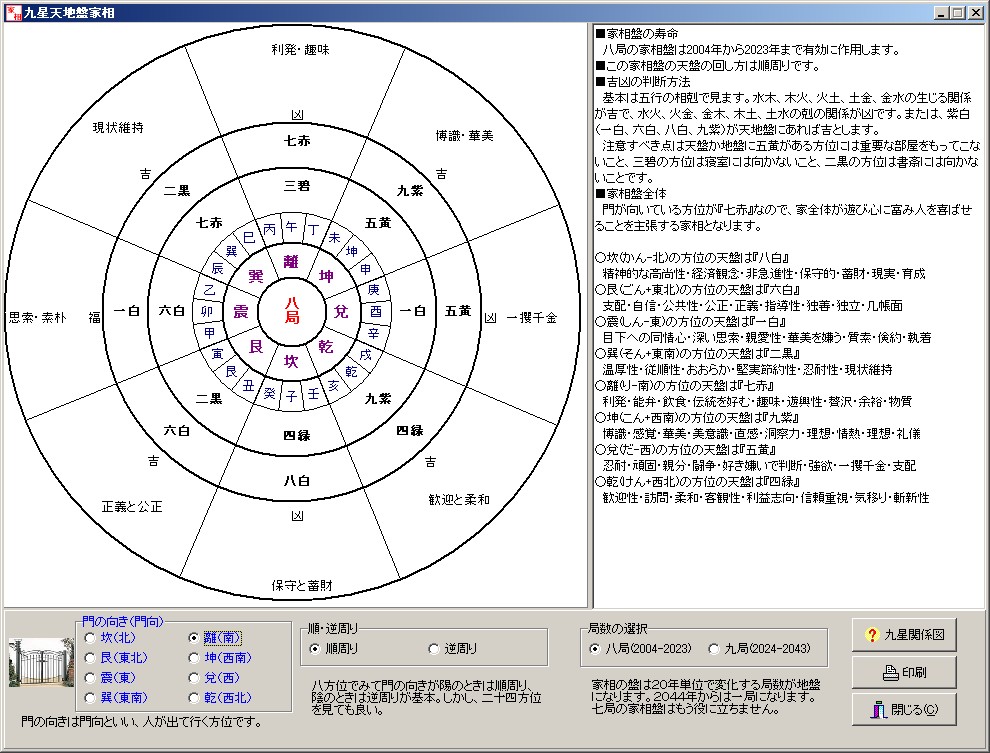Click the 福 mark in the east sector
This screenshot has width=990, height=753.
pyautogui.click(x=95, y=317)
